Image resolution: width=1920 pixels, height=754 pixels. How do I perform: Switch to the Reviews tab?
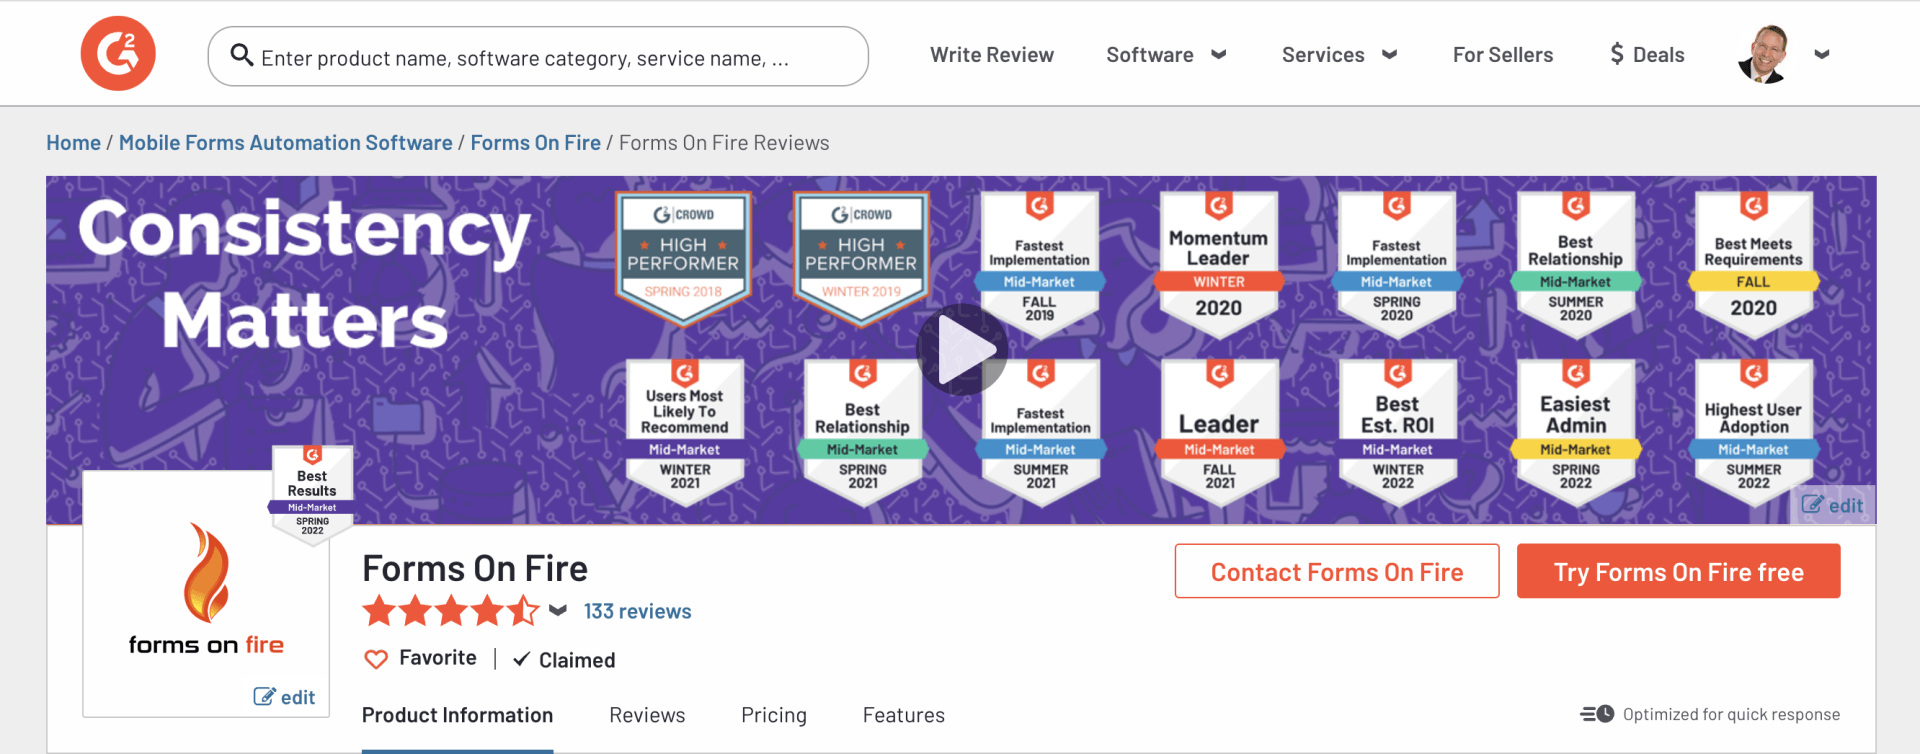pyautogui.click(x=647, y=715)
